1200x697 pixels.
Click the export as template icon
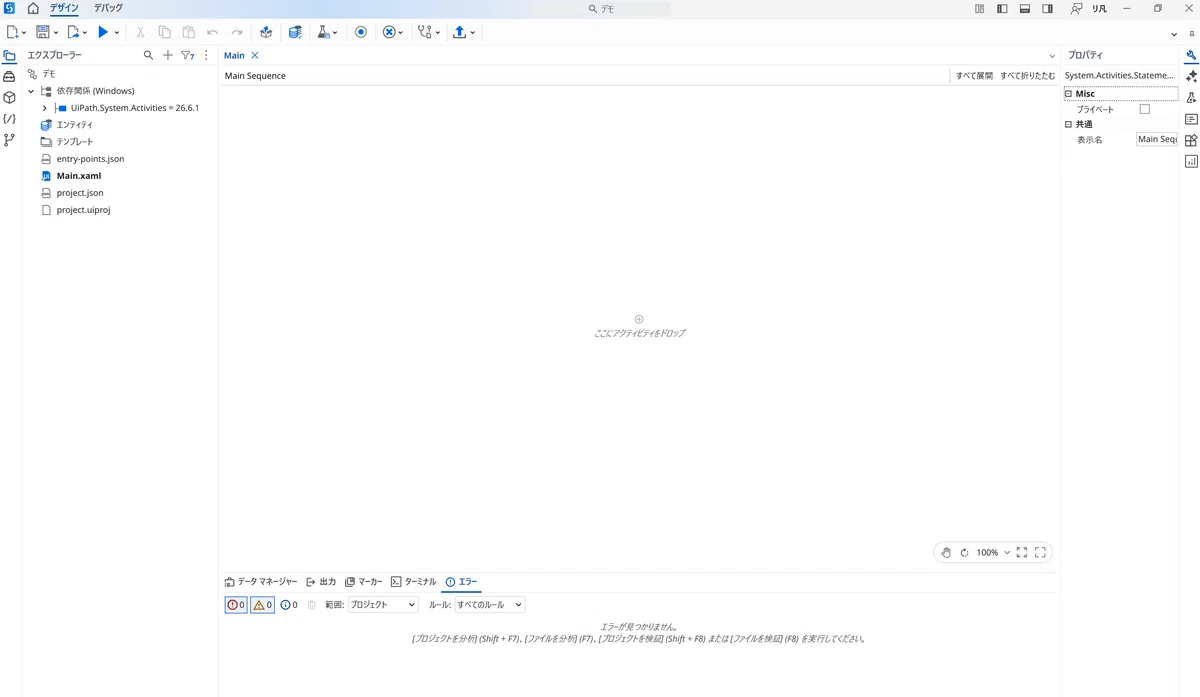click(73, 32)
